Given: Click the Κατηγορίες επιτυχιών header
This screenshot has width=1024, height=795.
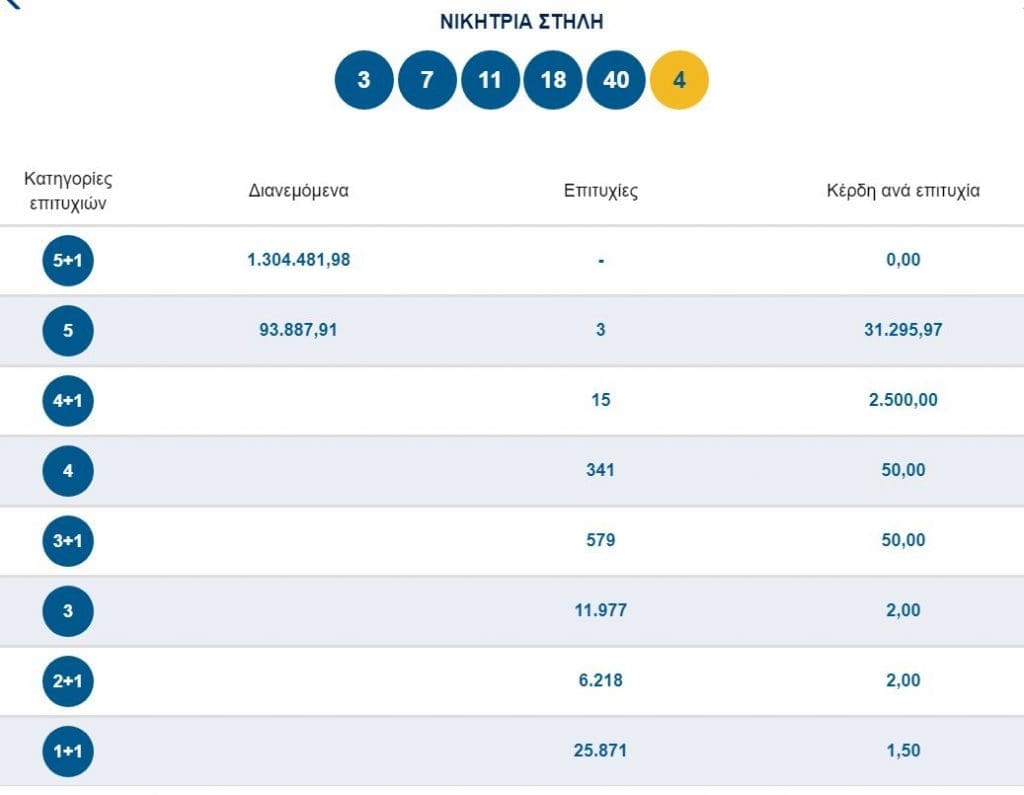Looking at the screenshot, I should click(68, 190).
